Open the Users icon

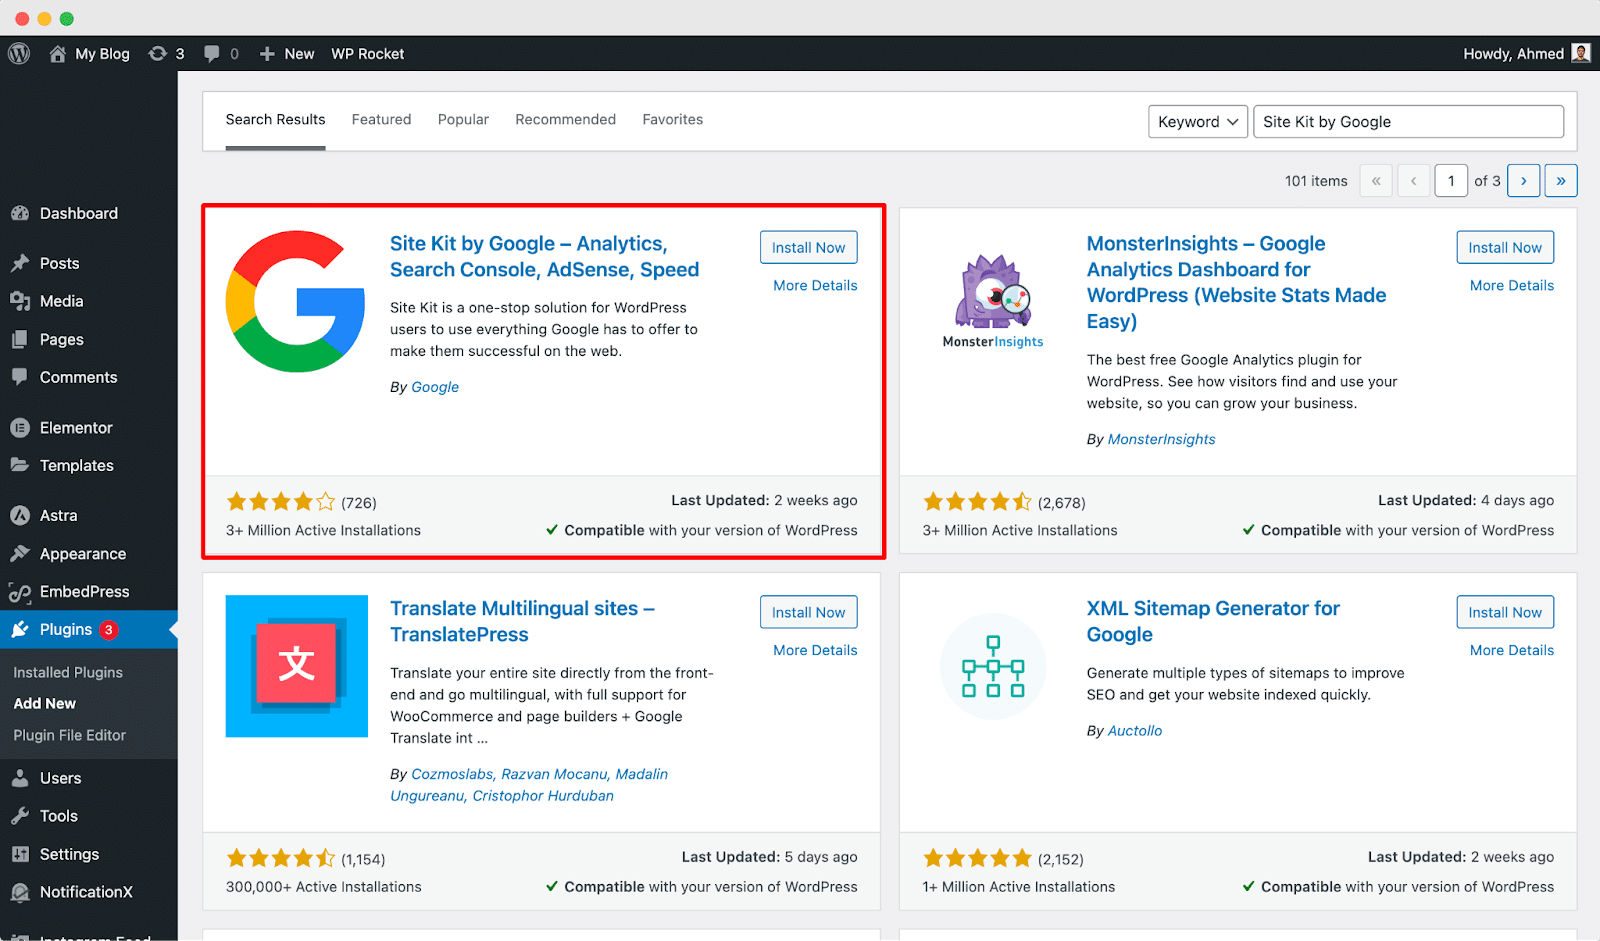(21, 777)
